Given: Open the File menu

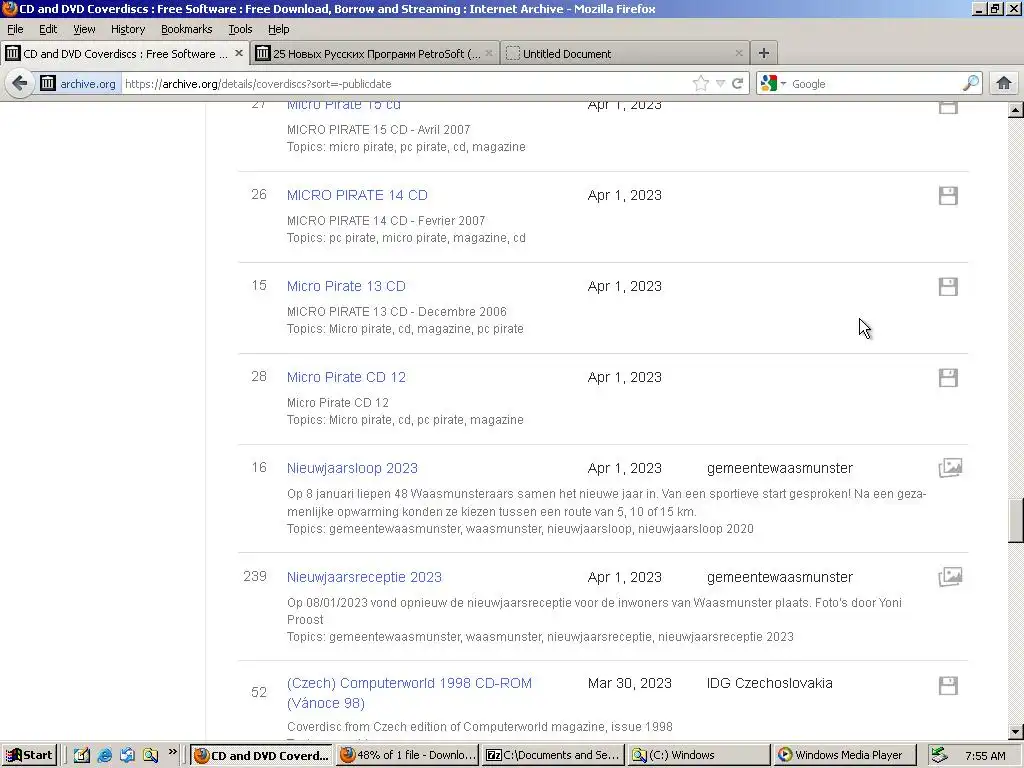Looking at the screenshot, I should (15, 29).
